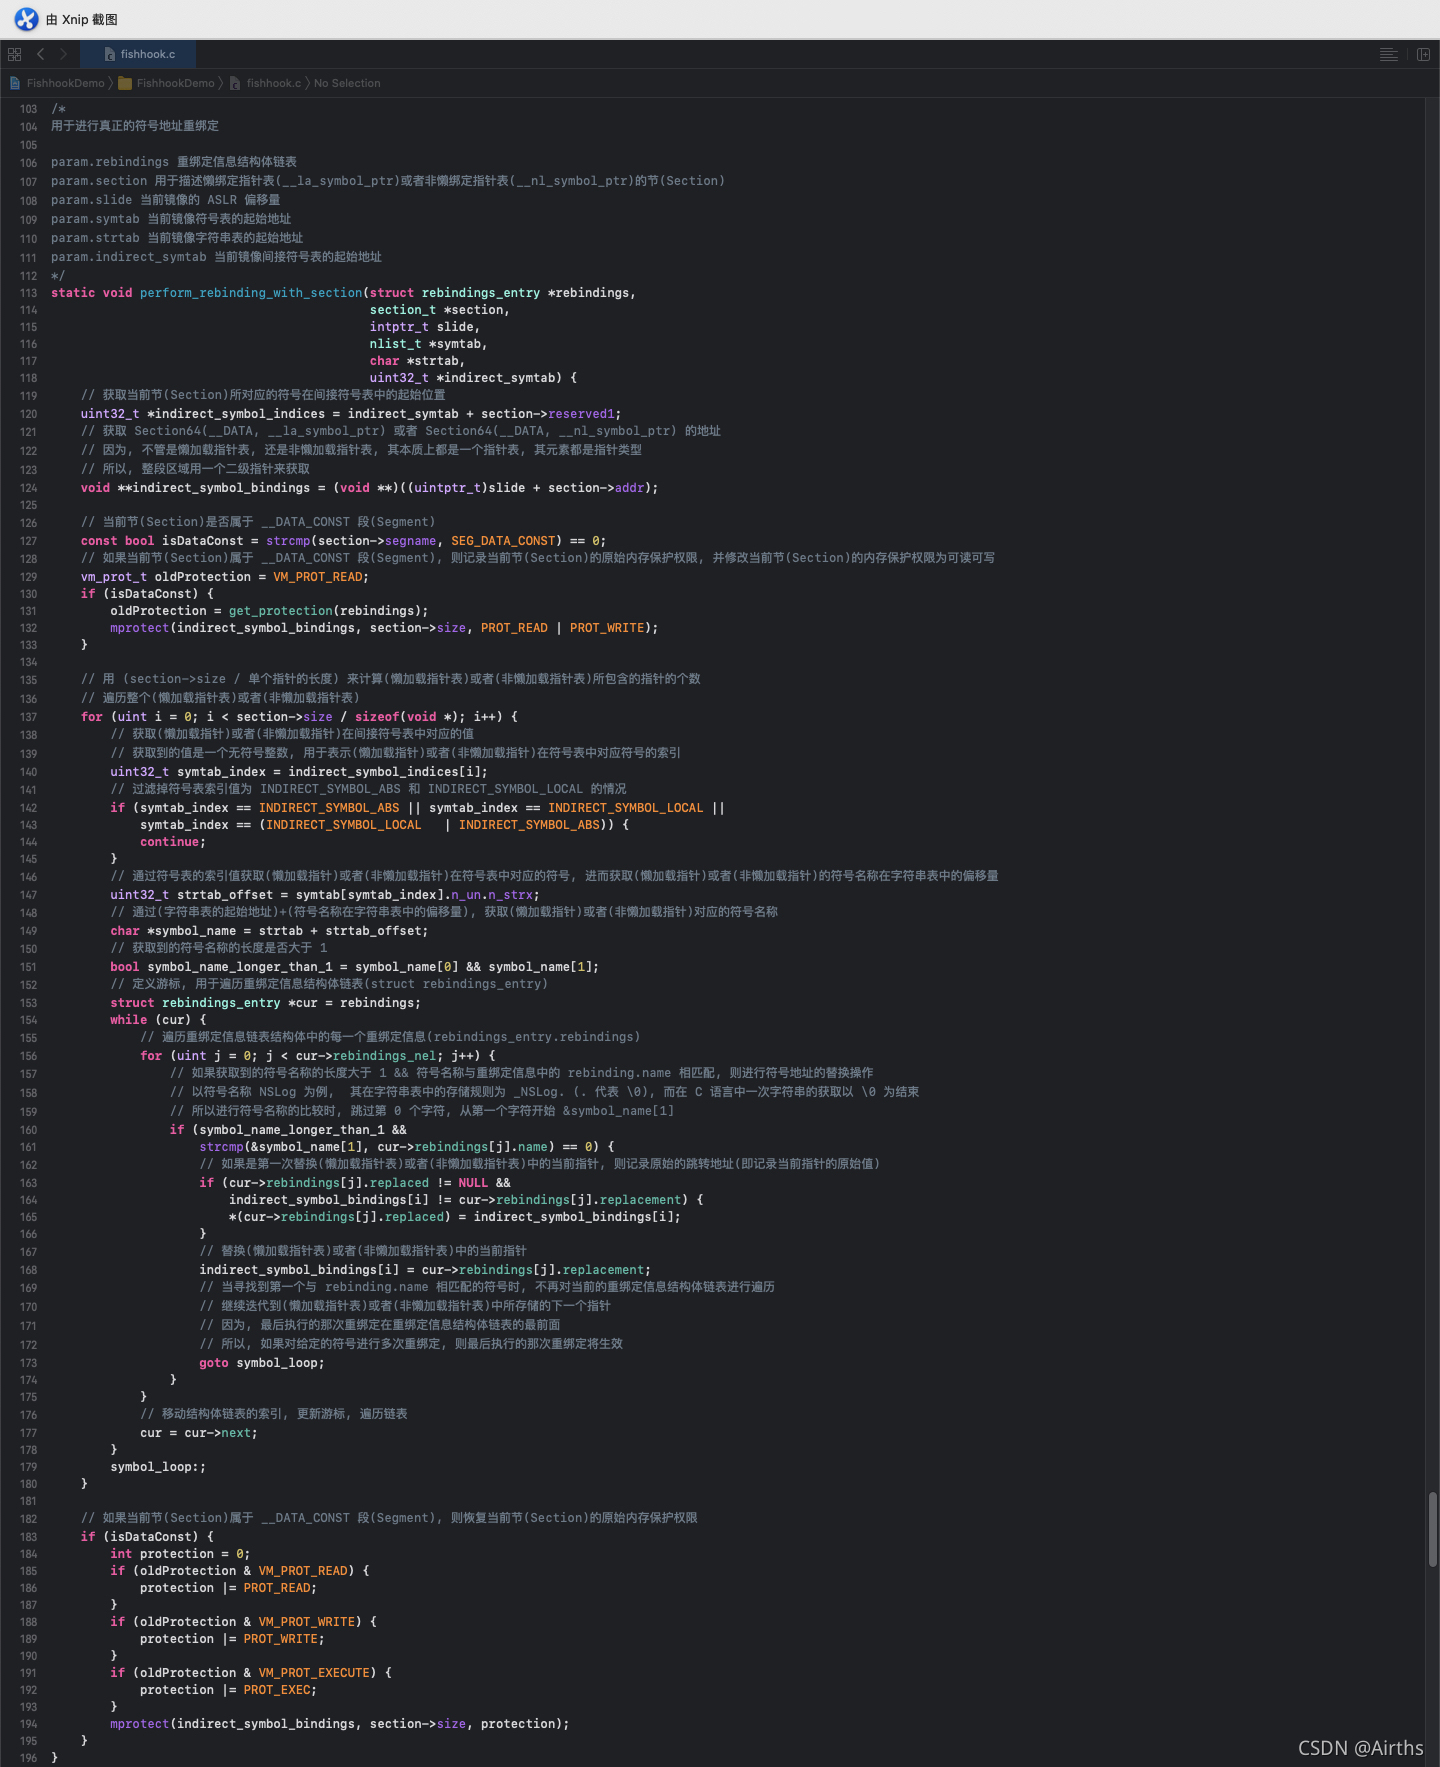Open FishhookDemo project breadcrumb
The width and height of the screenshot is (1440, 1767).
[x=65, y=83]
